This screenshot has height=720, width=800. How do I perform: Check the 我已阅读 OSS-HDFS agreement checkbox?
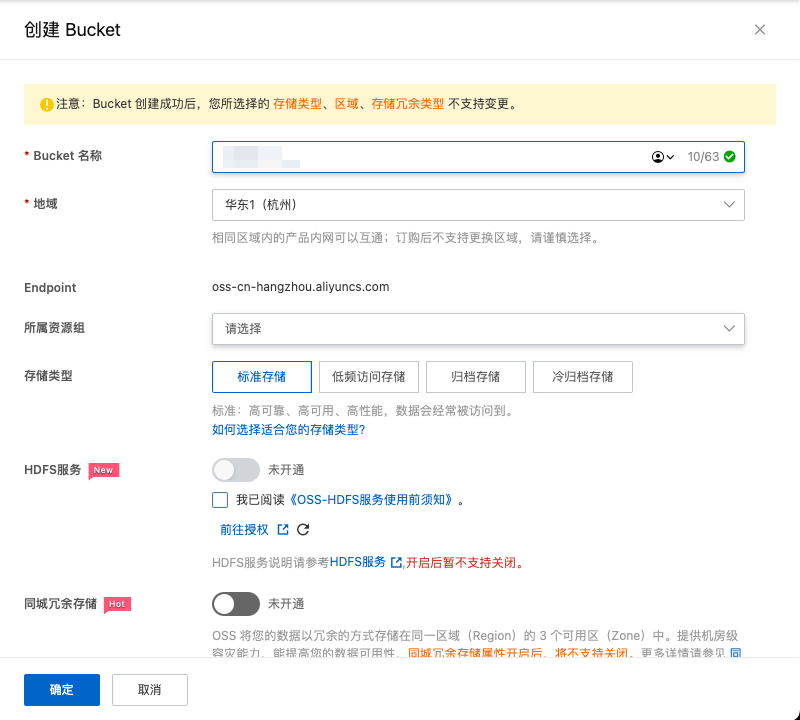[220, 500]
